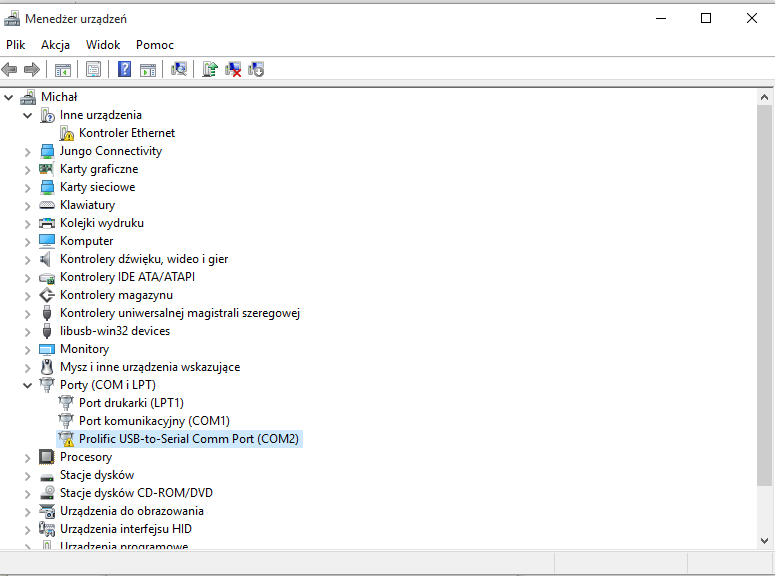Click the Stacje dysków CD-ROM/DVD icon
This screenshot has height=576, width=775.
click(47, 492)
